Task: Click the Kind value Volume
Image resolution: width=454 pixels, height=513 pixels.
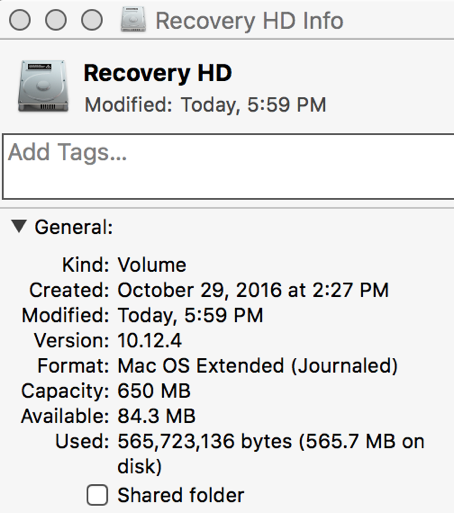Action: (x=152, y=265)
